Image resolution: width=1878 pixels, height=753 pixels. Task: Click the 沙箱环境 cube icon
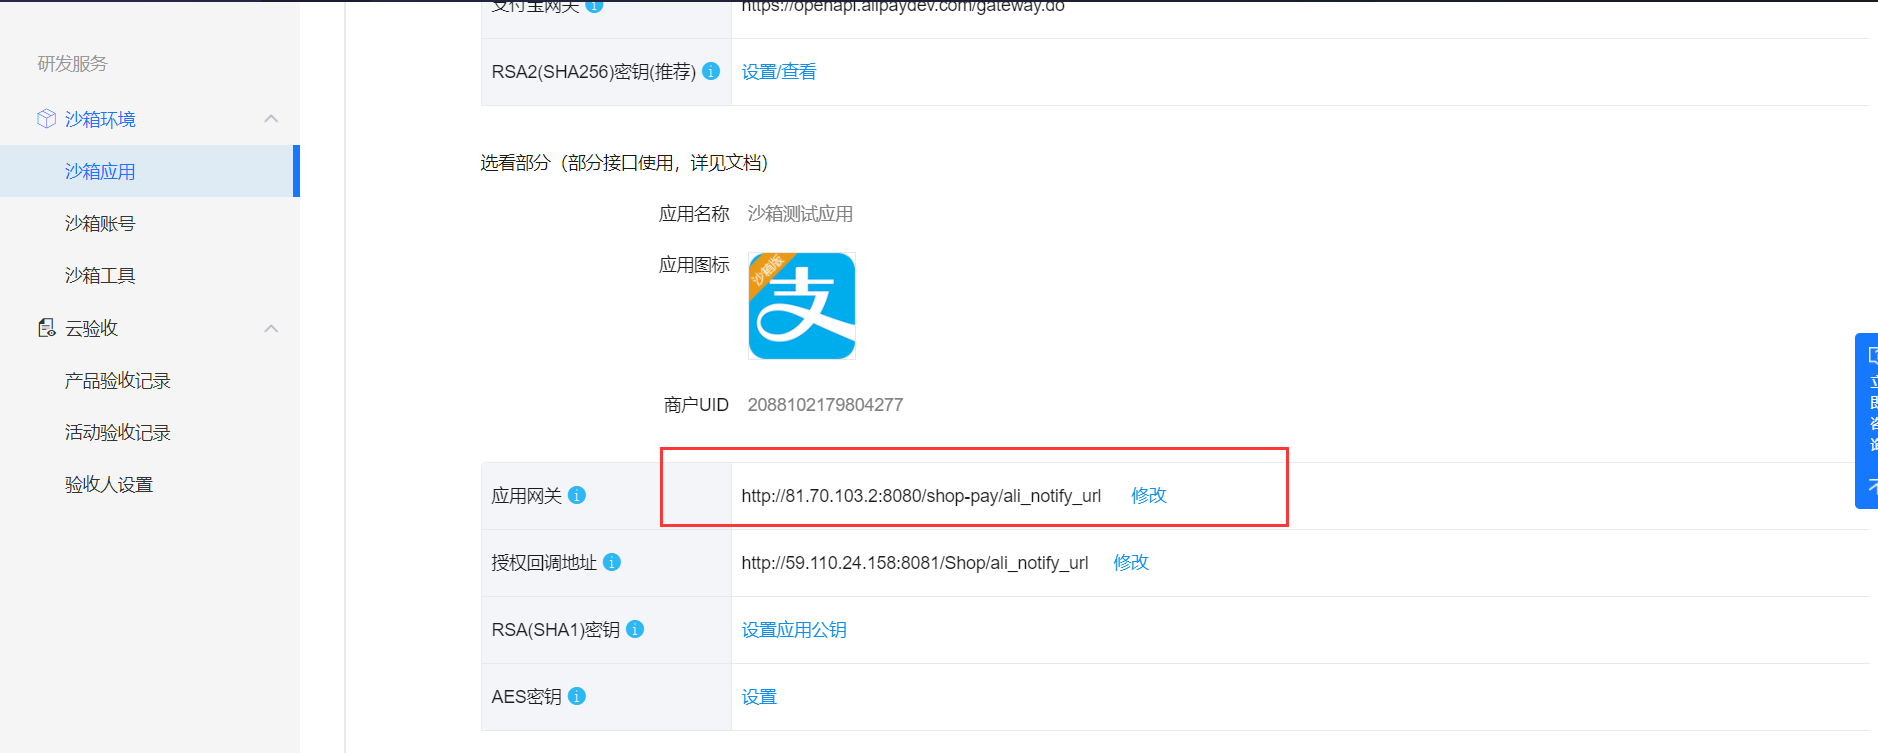[x=46, y=119]
